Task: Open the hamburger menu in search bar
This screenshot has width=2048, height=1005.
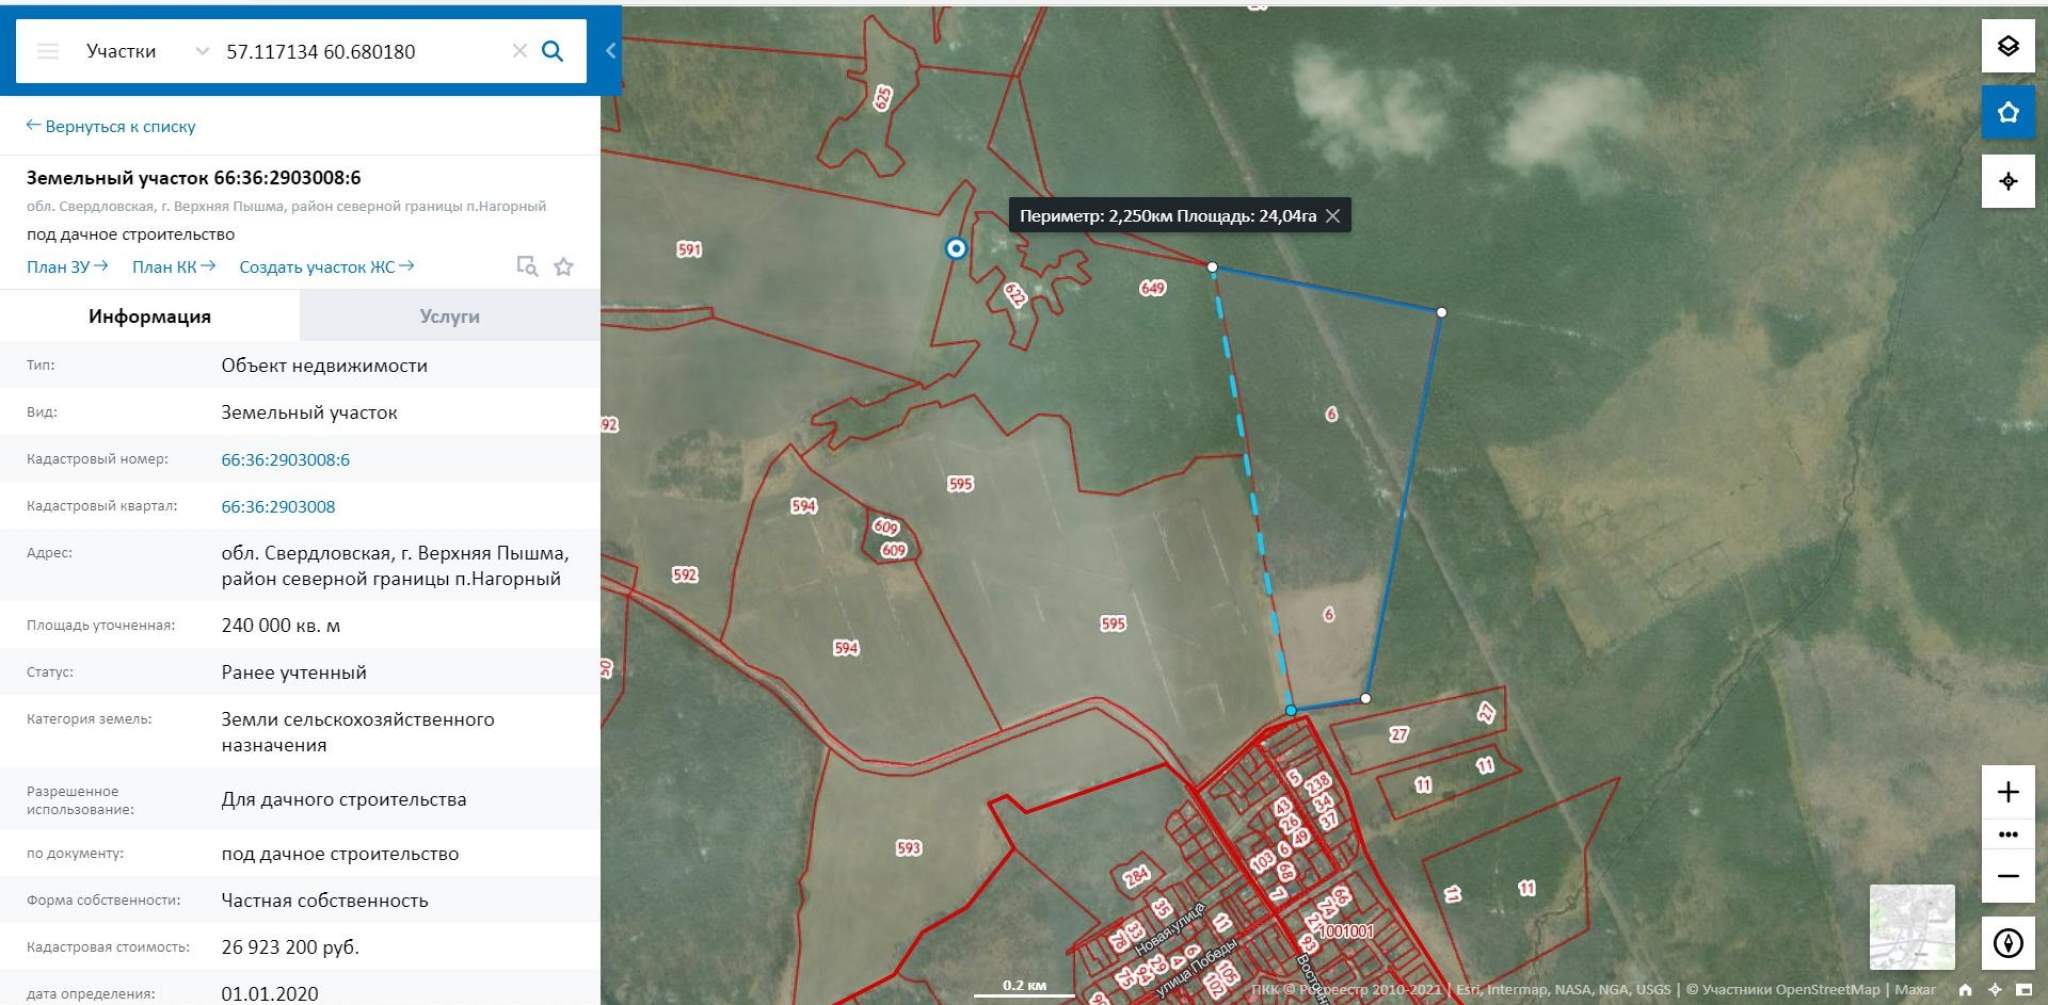Action: [x=48, y=51]
